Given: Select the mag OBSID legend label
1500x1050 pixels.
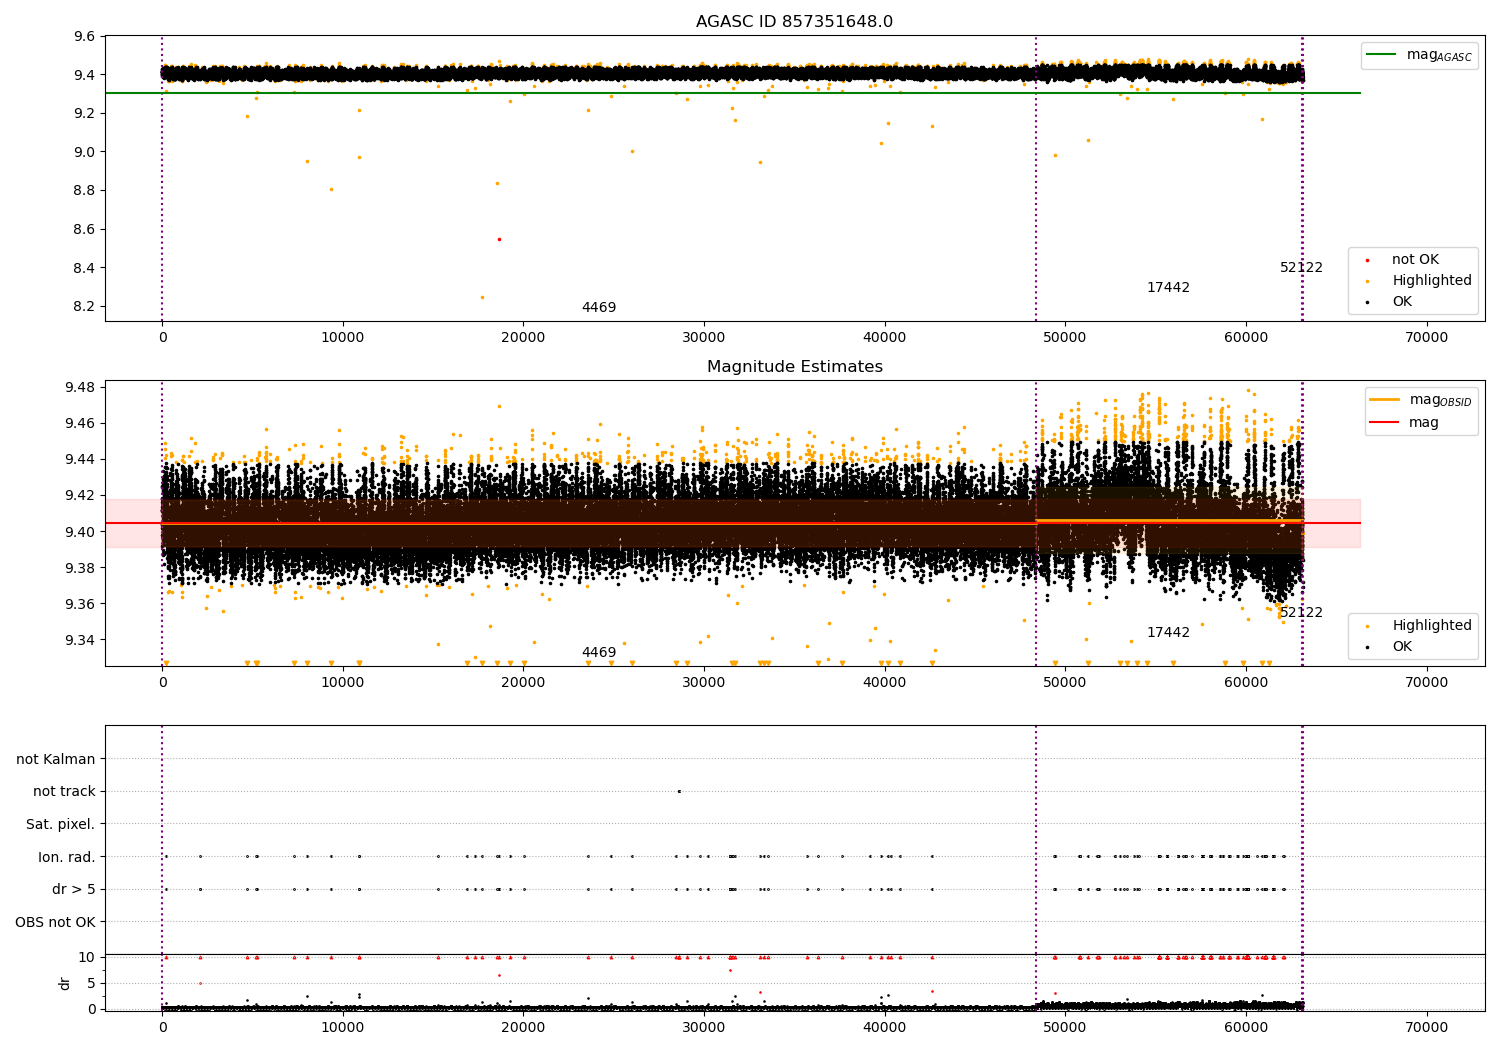Looking at the screenshot, I should 1440,400.
